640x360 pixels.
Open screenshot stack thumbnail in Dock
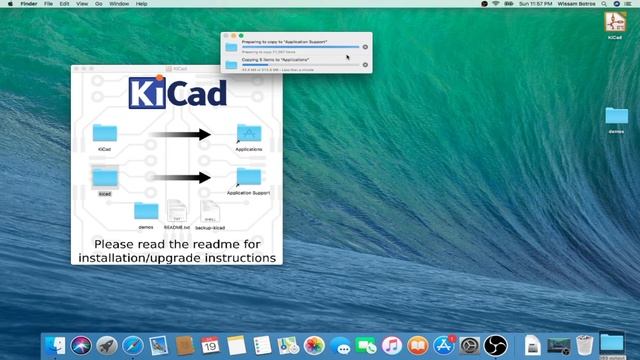(558, 346)
